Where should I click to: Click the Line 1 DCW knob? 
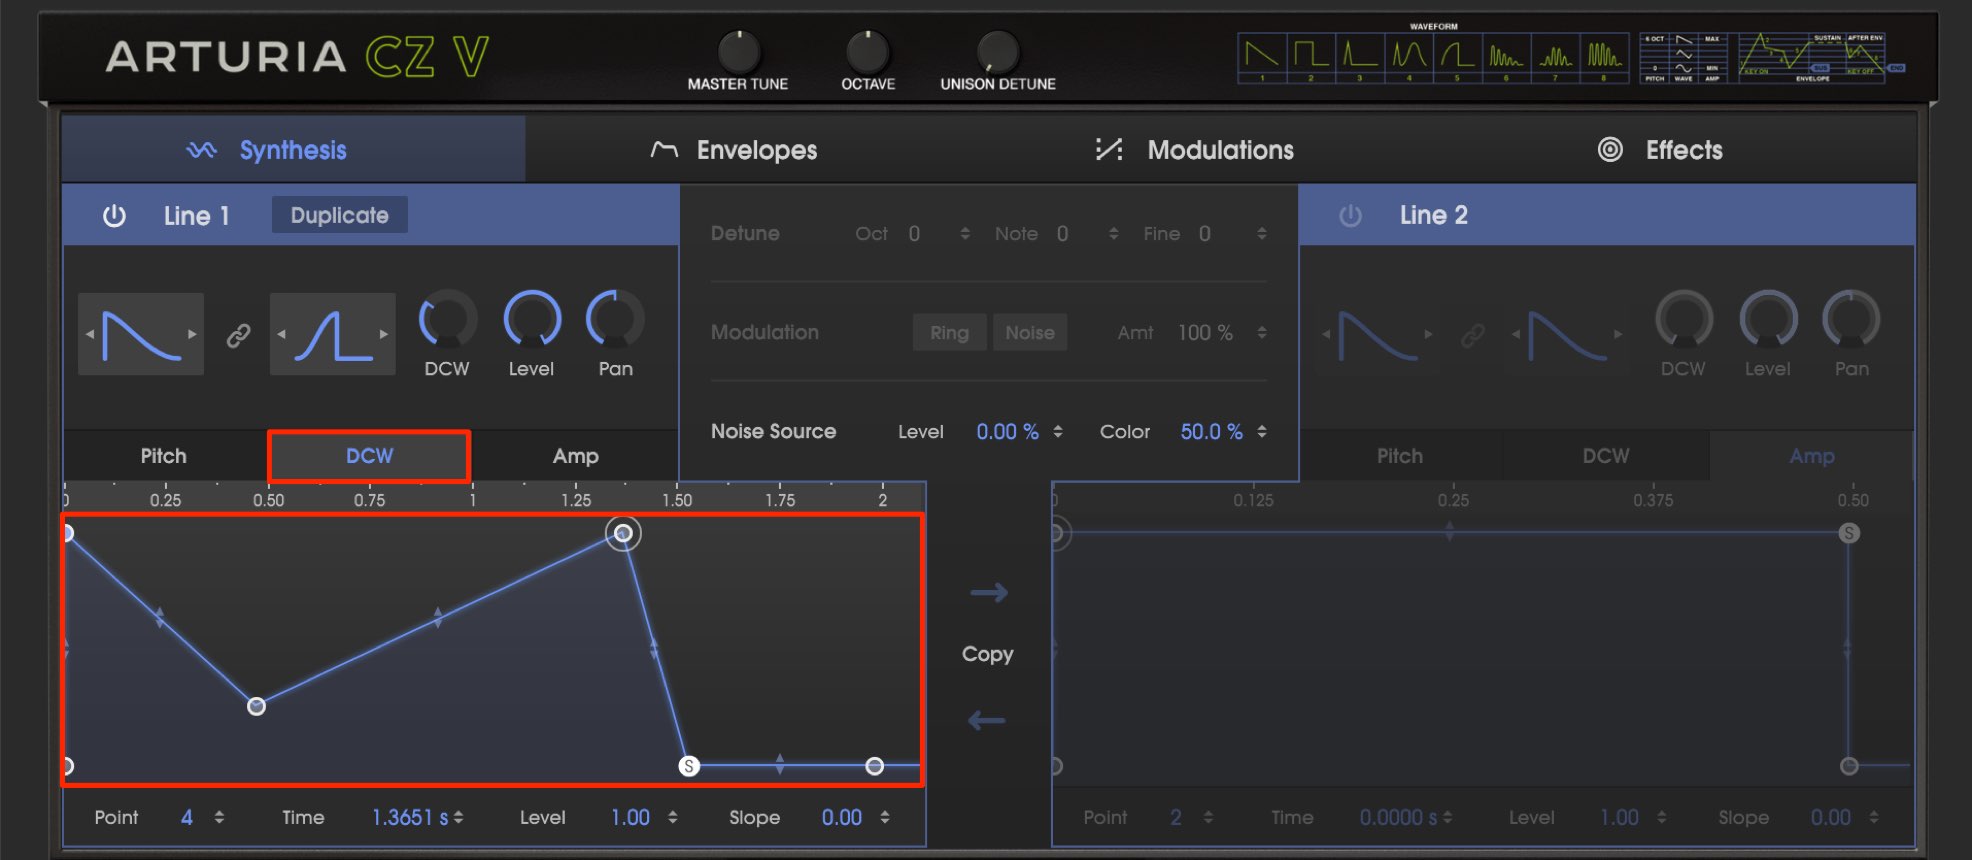(x=447, y=319)
